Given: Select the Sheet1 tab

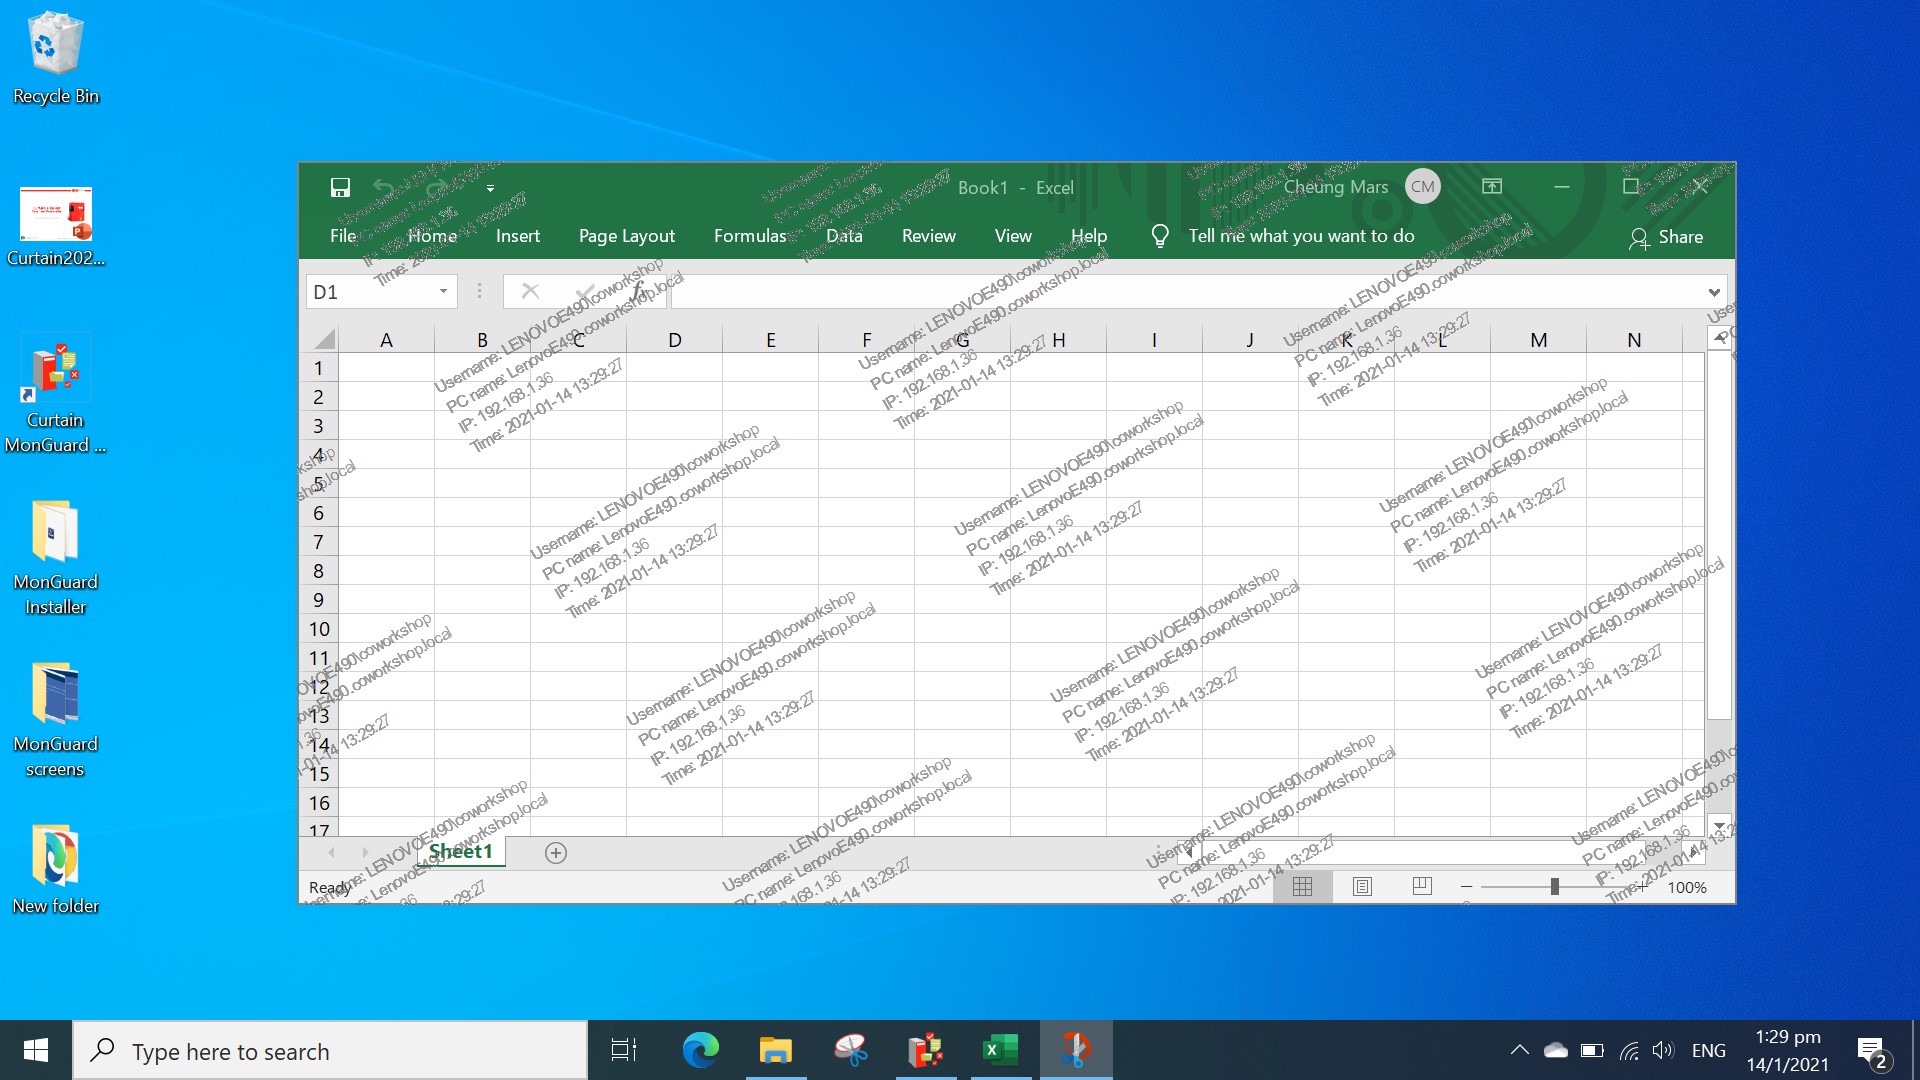Looking at the screenshot, I should pos(460,851).
